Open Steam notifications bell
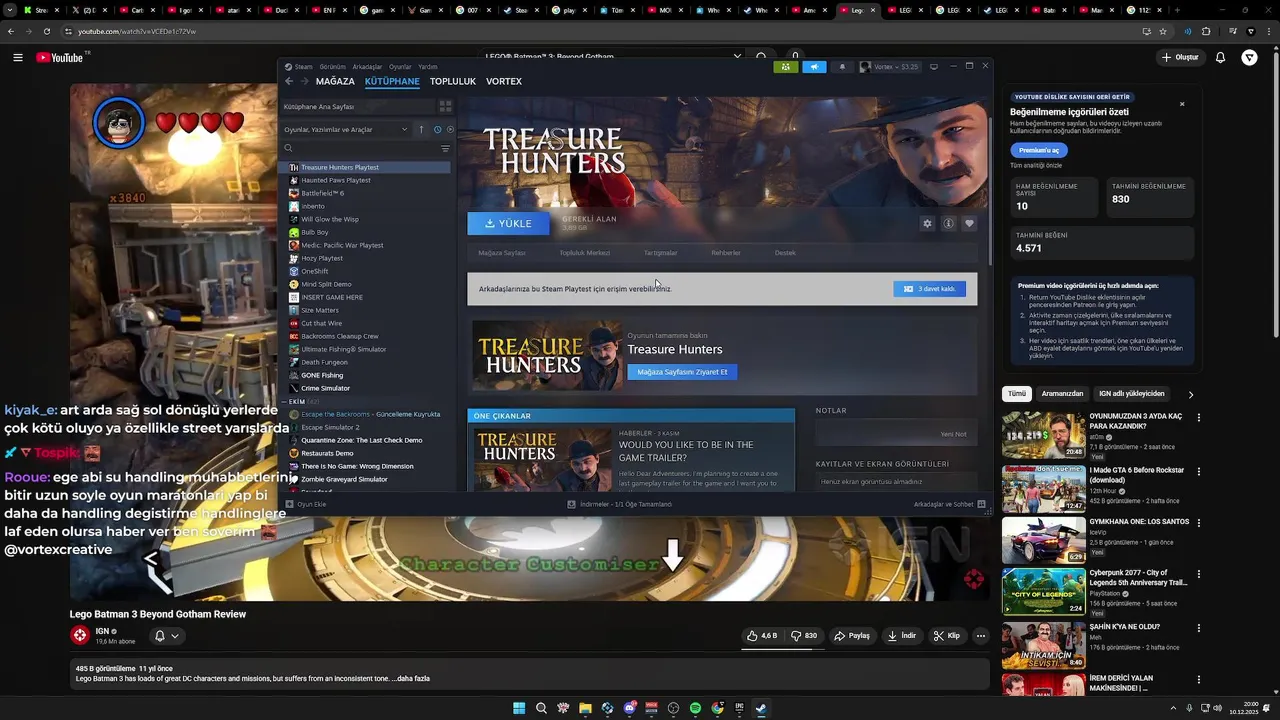This screenshot has height=720, width=1280. (x=842, y=67)
